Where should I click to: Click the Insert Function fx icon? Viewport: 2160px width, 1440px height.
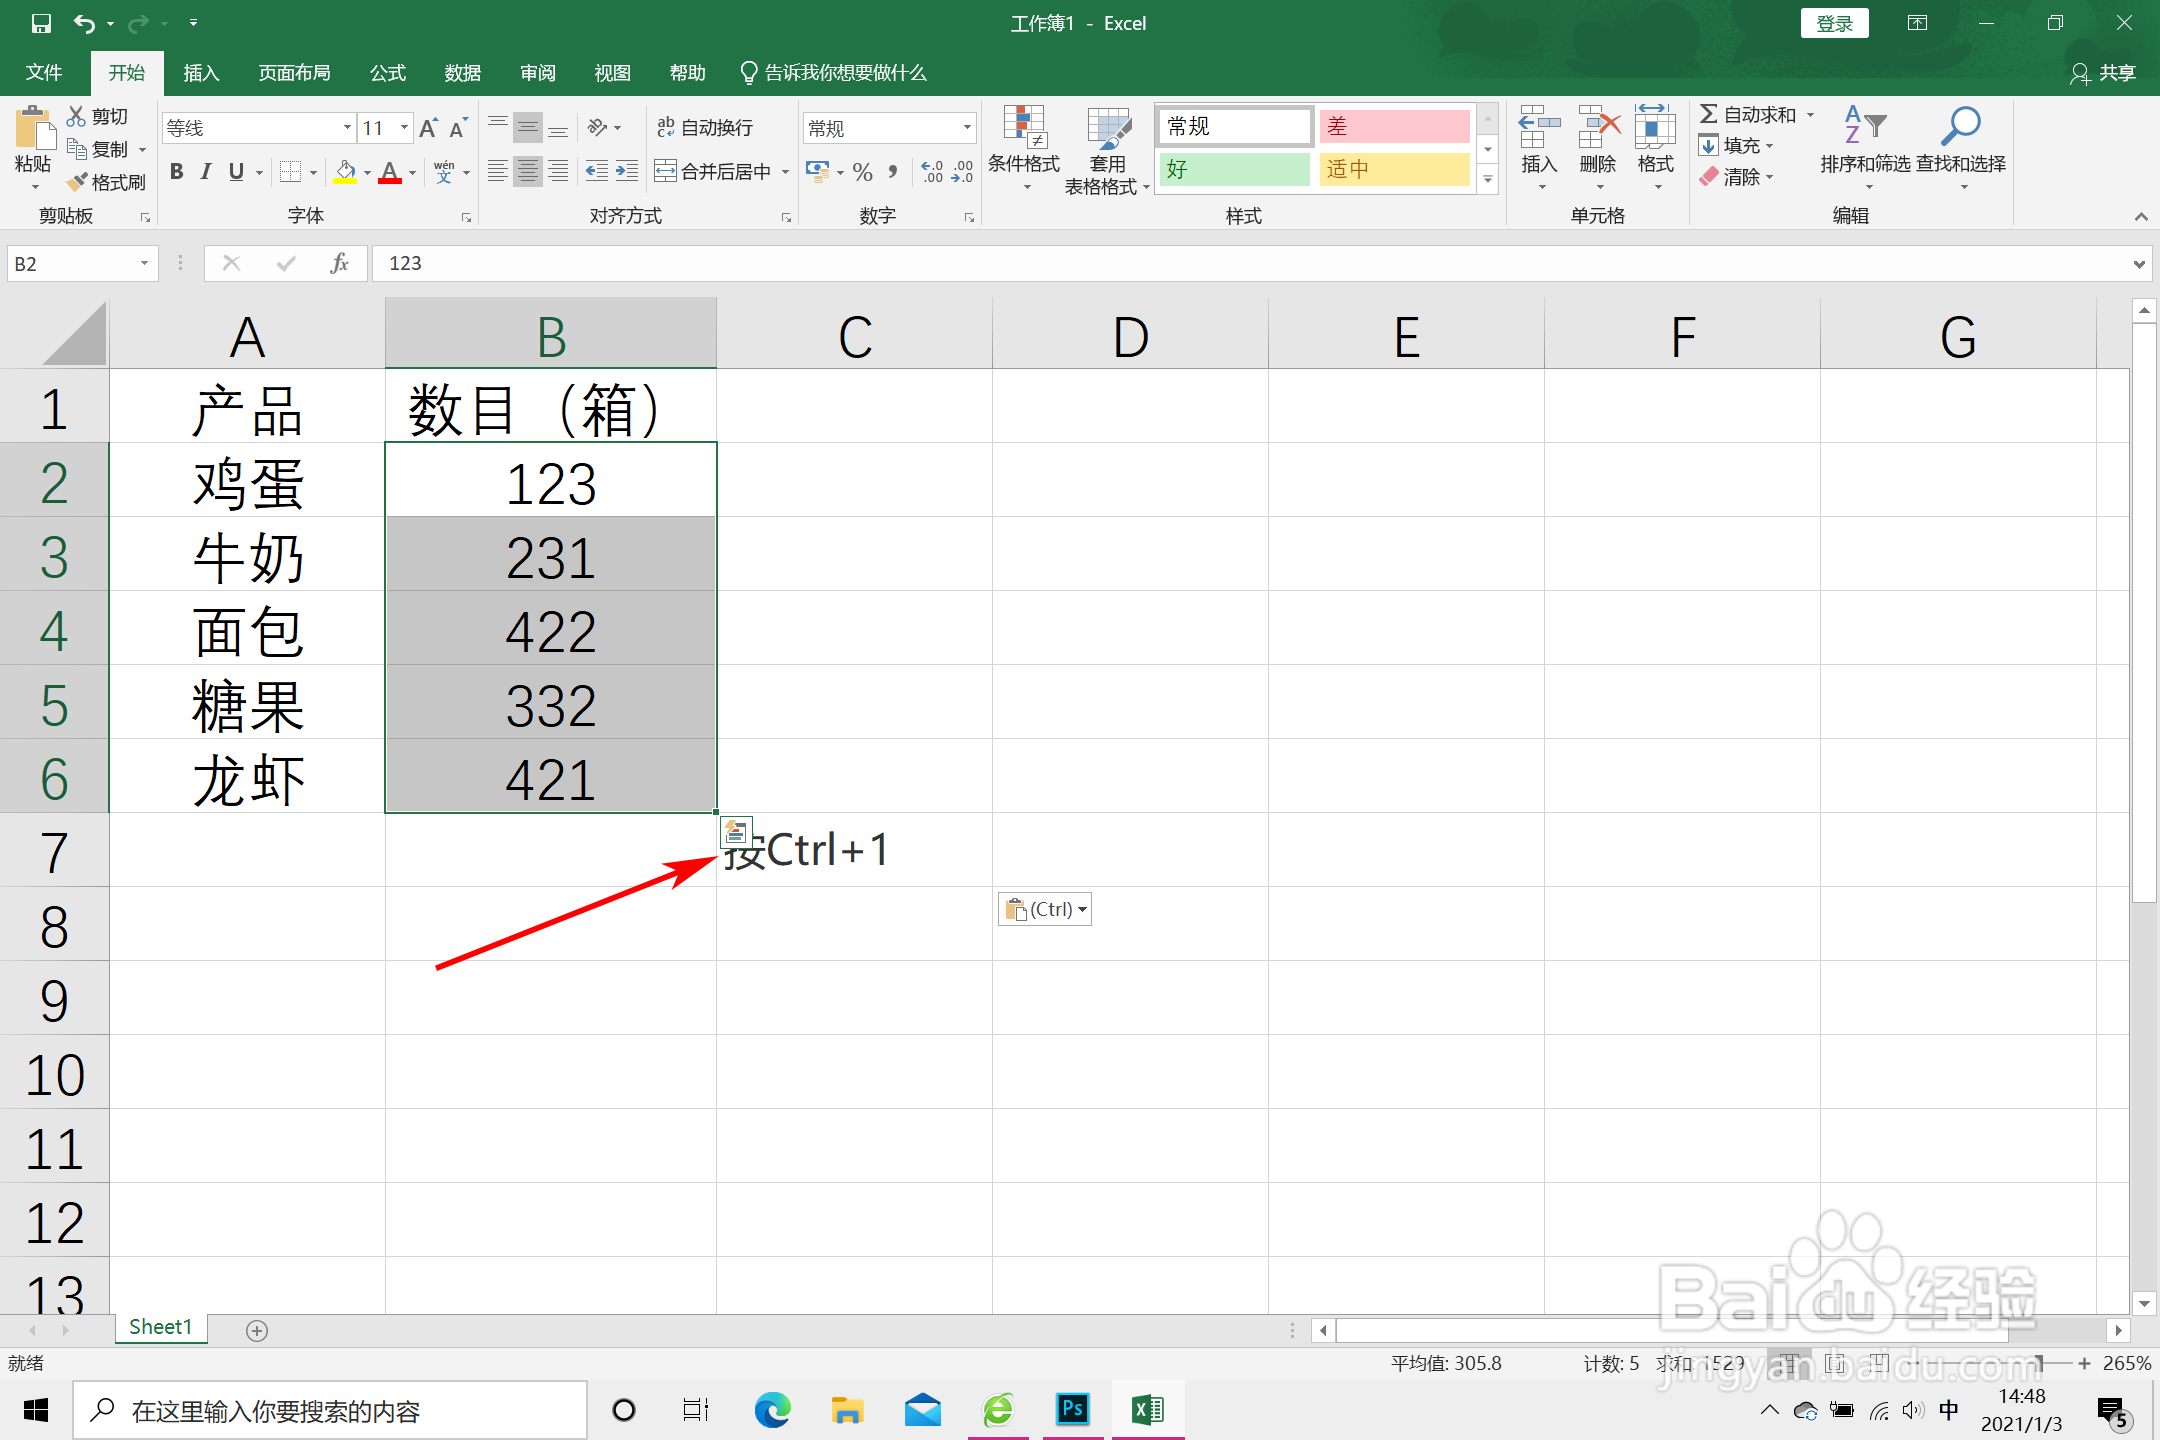click(339, 263)
